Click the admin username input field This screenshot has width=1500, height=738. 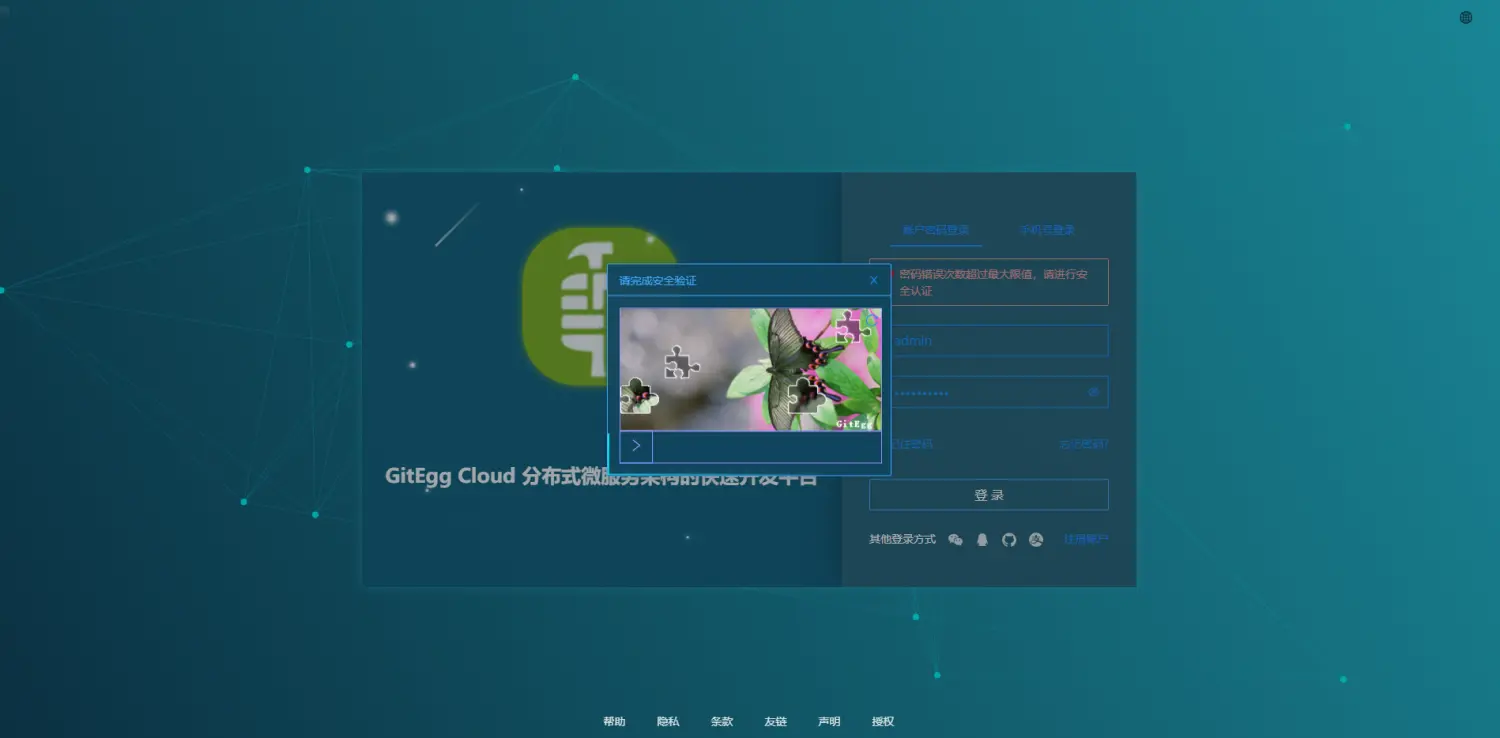tap(989, 341)
